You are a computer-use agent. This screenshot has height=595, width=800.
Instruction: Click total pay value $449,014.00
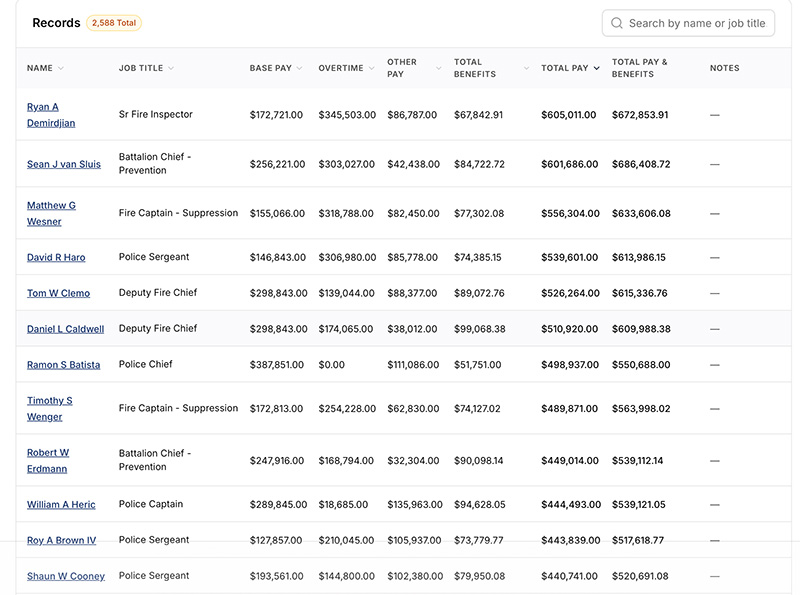[x=569, y=461]
